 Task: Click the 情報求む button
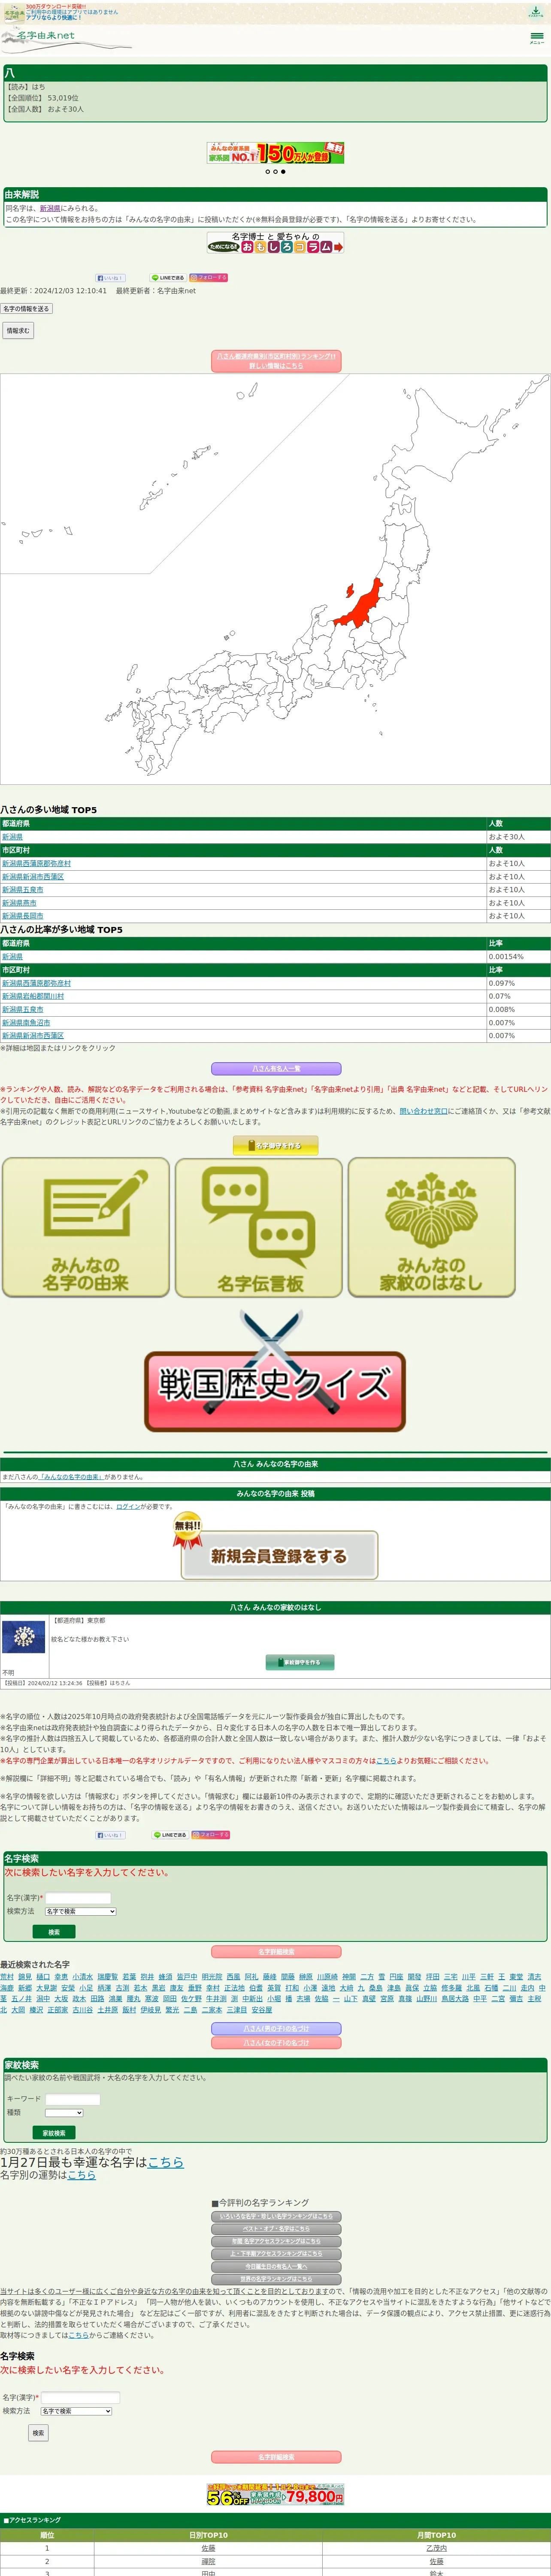(x=17, y=330)
